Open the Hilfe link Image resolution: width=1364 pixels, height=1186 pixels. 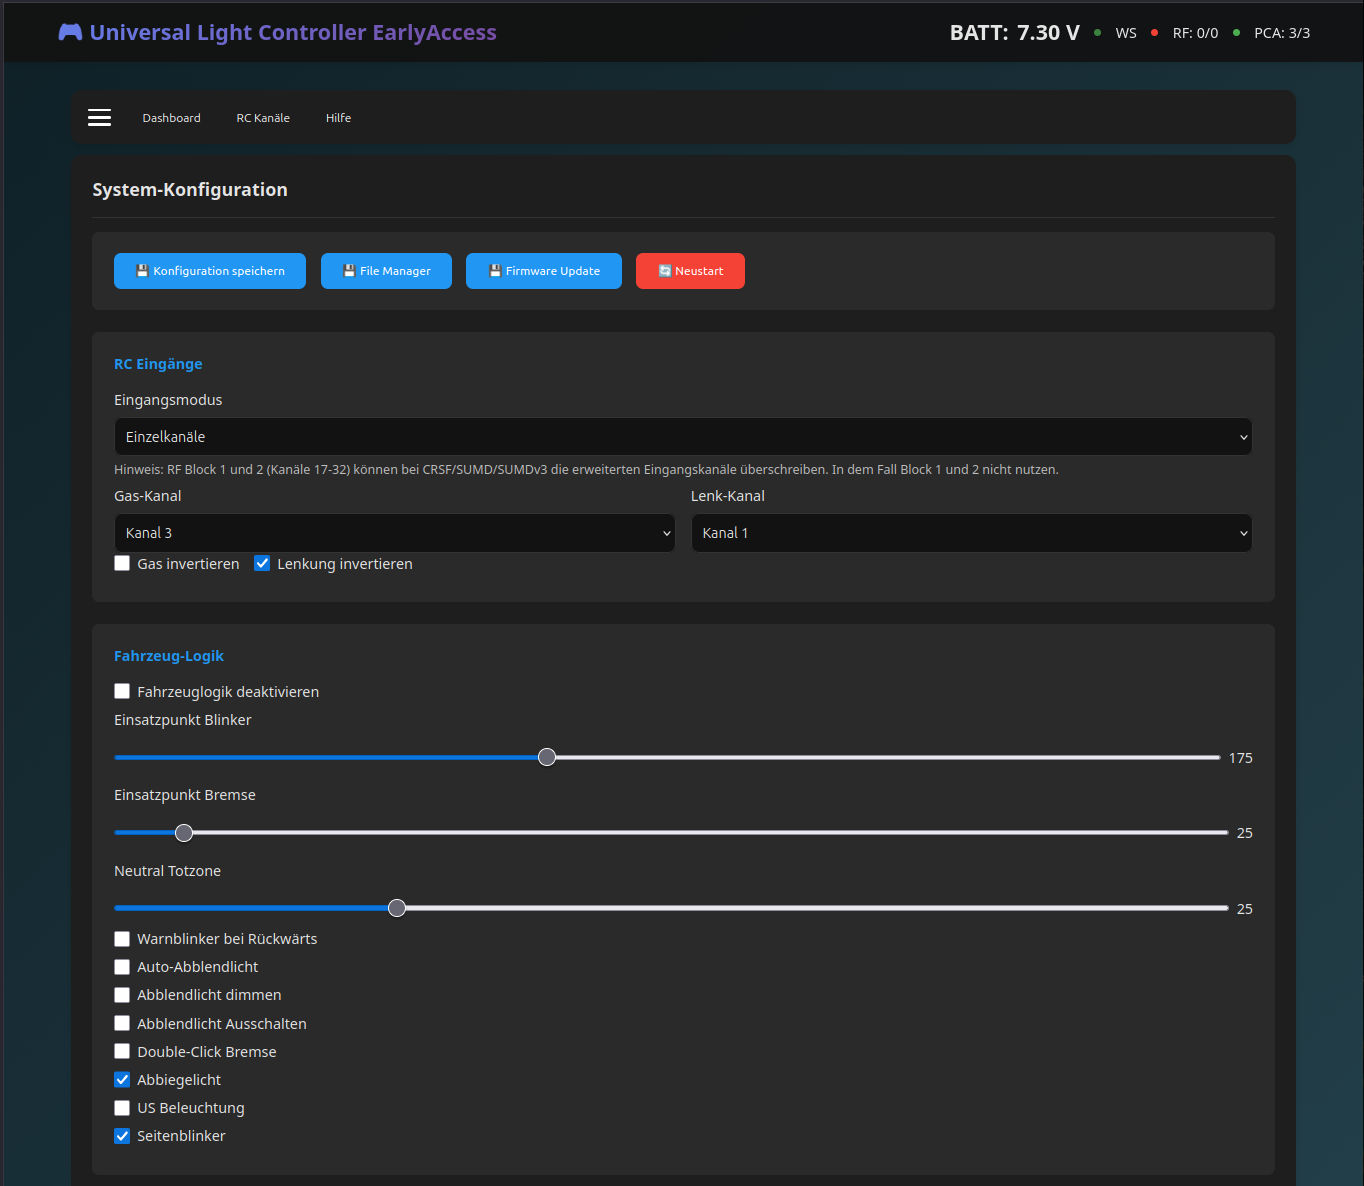click(x=338, y=118)
